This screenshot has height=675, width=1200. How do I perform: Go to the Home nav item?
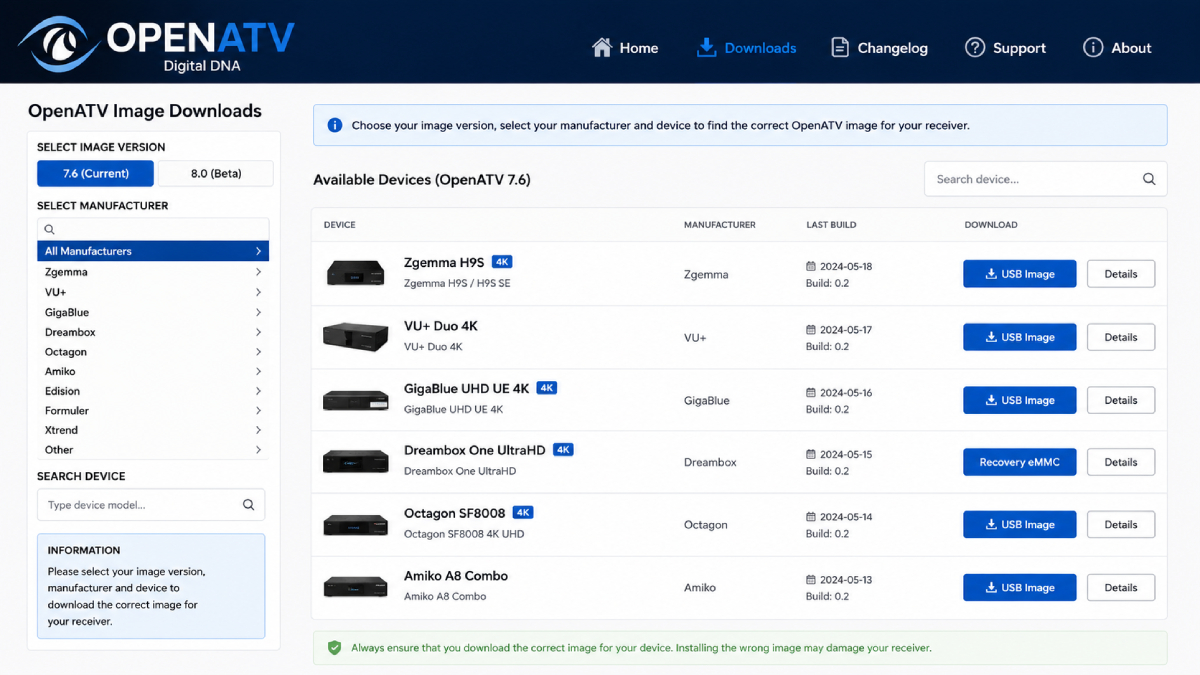click(x=625, y=47)
